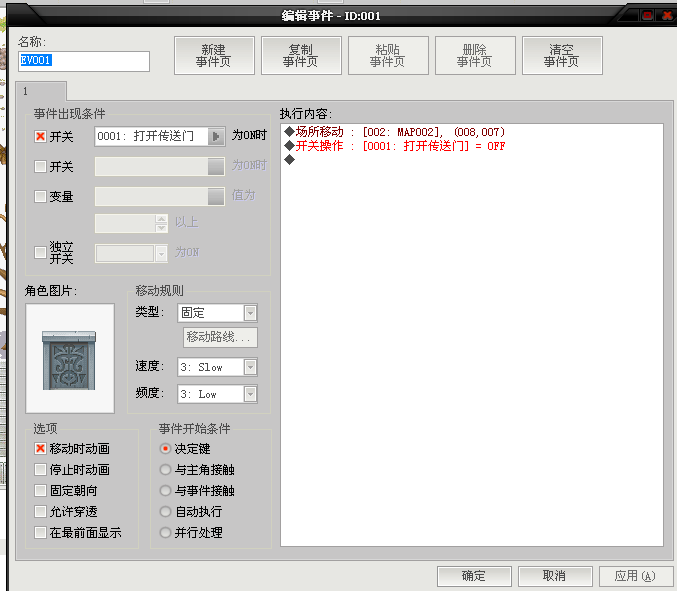
Task: Enable the 允许穿透 option
Action: pyautogui.click(x=40, y=512)
